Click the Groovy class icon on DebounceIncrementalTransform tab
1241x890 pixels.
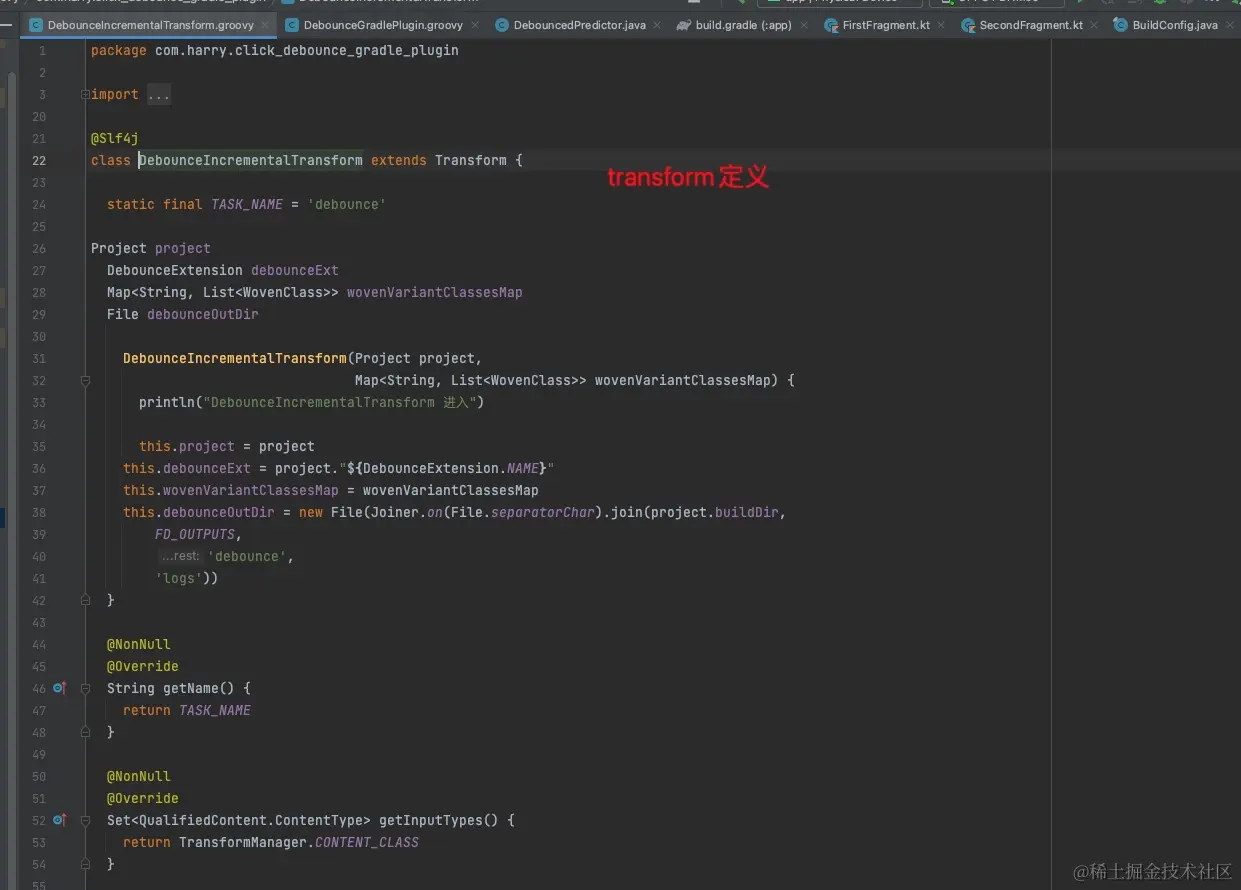point(36,25)
